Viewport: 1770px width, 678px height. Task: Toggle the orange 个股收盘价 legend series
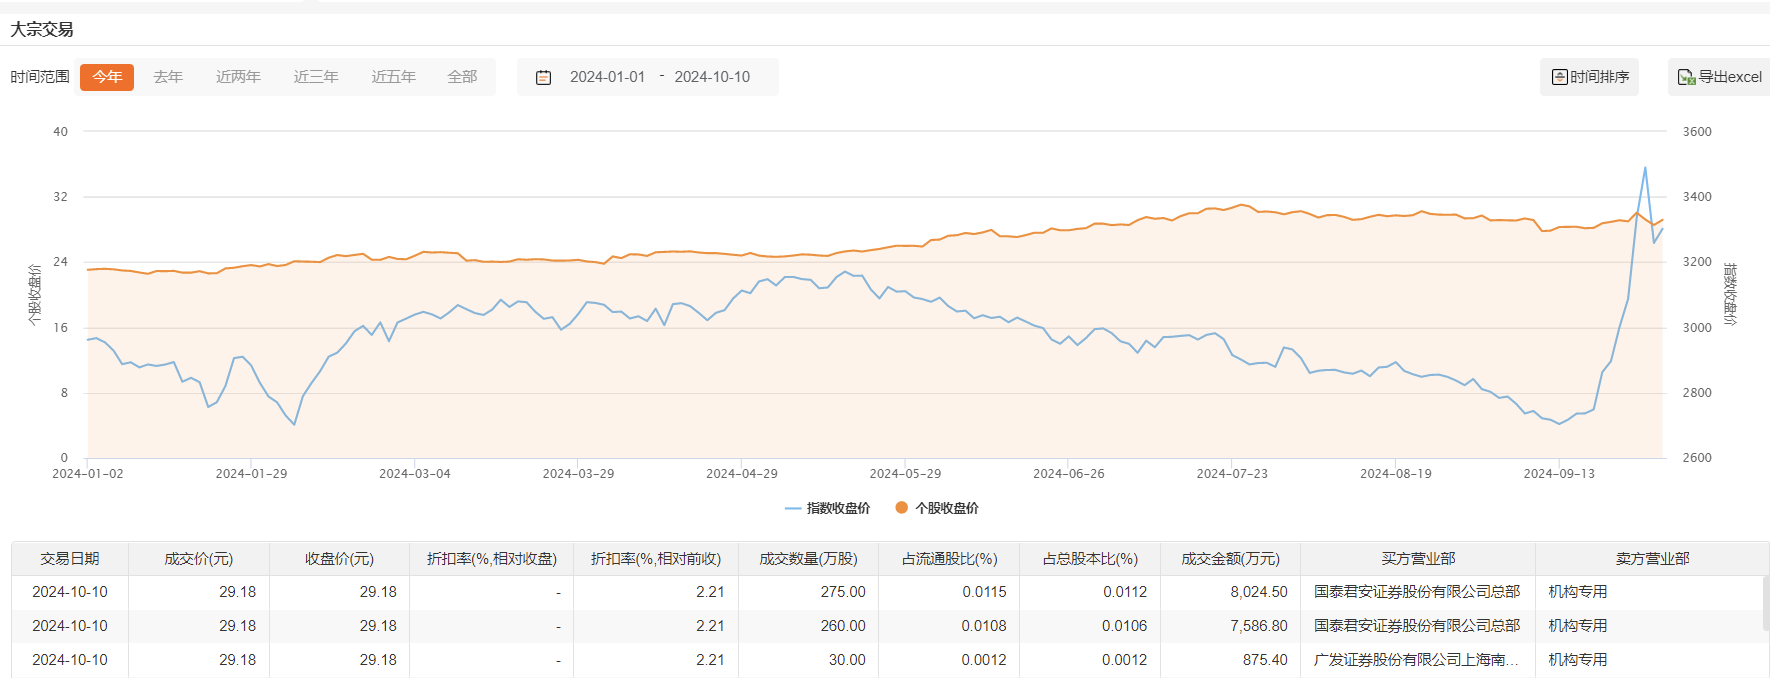pyautogui.click(x=936, y=508)
